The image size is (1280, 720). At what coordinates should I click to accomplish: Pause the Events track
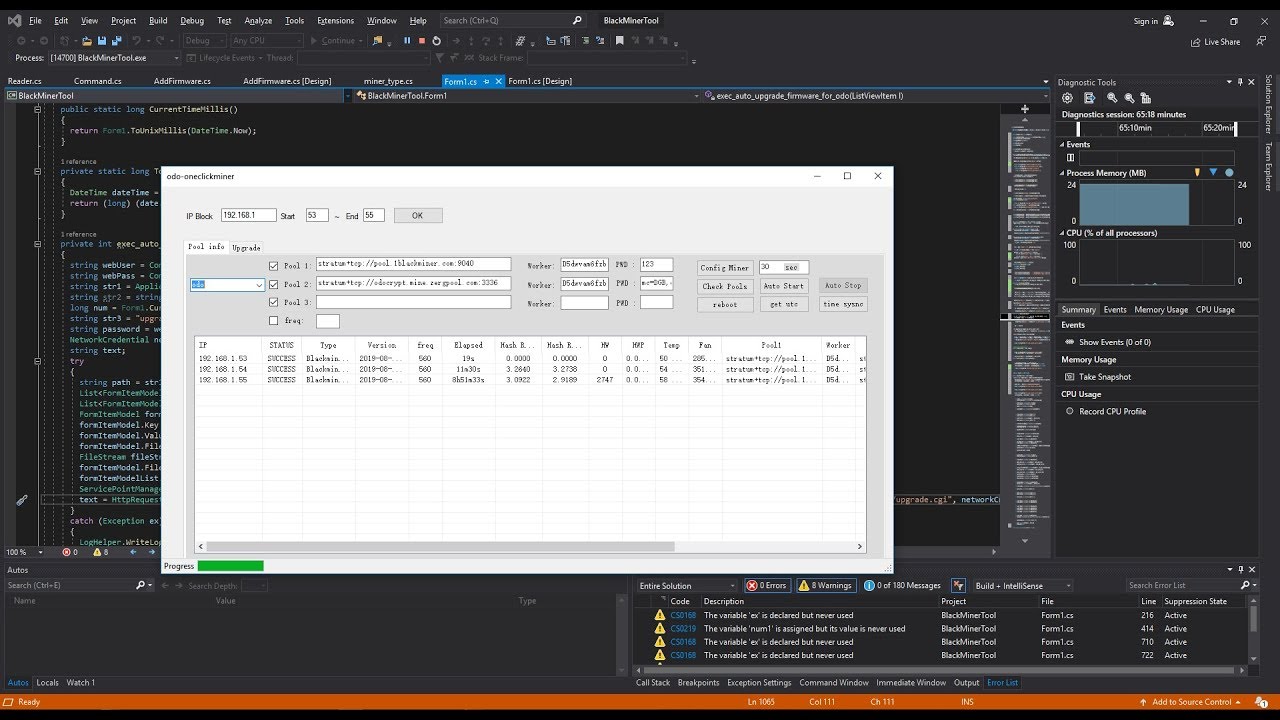click(1070, 157)
